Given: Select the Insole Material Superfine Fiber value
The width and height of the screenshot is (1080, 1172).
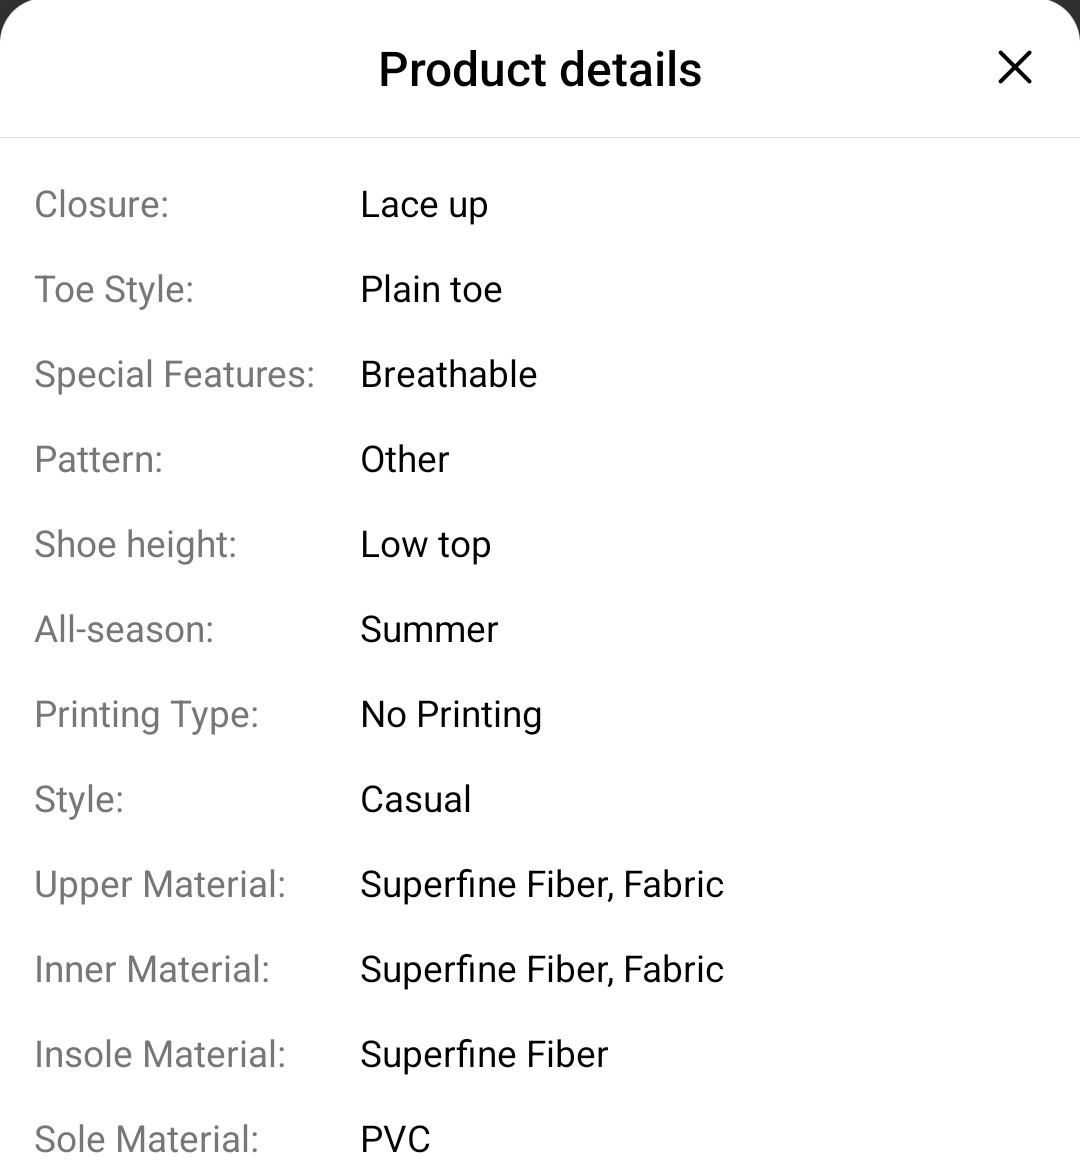Looking at the screenshot, I should click(484, 1055).
